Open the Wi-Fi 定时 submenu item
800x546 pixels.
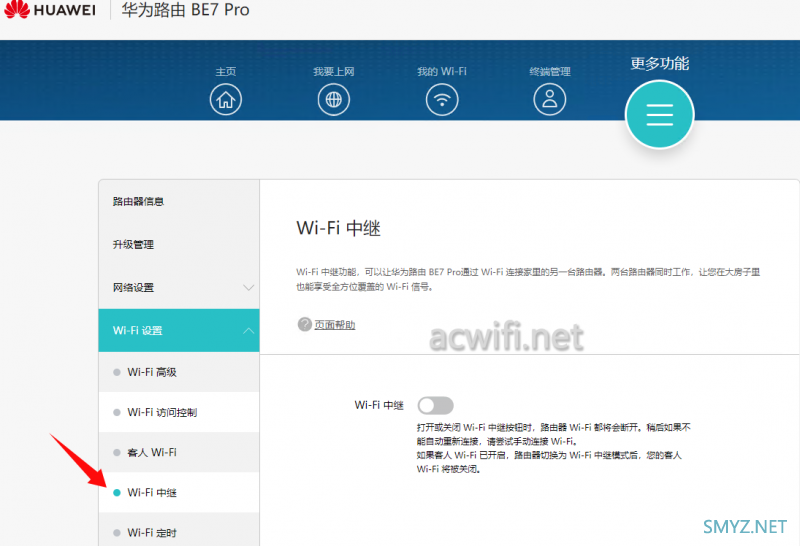(x=179, y=531)
